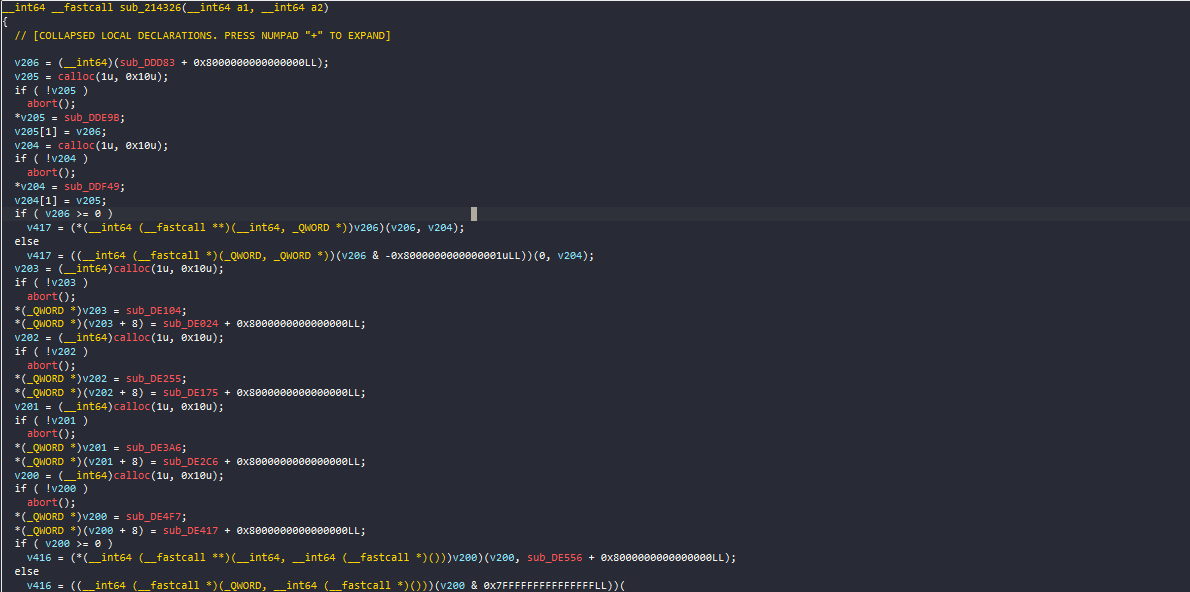Select the line v204[1] = v205;

[61, 200]
